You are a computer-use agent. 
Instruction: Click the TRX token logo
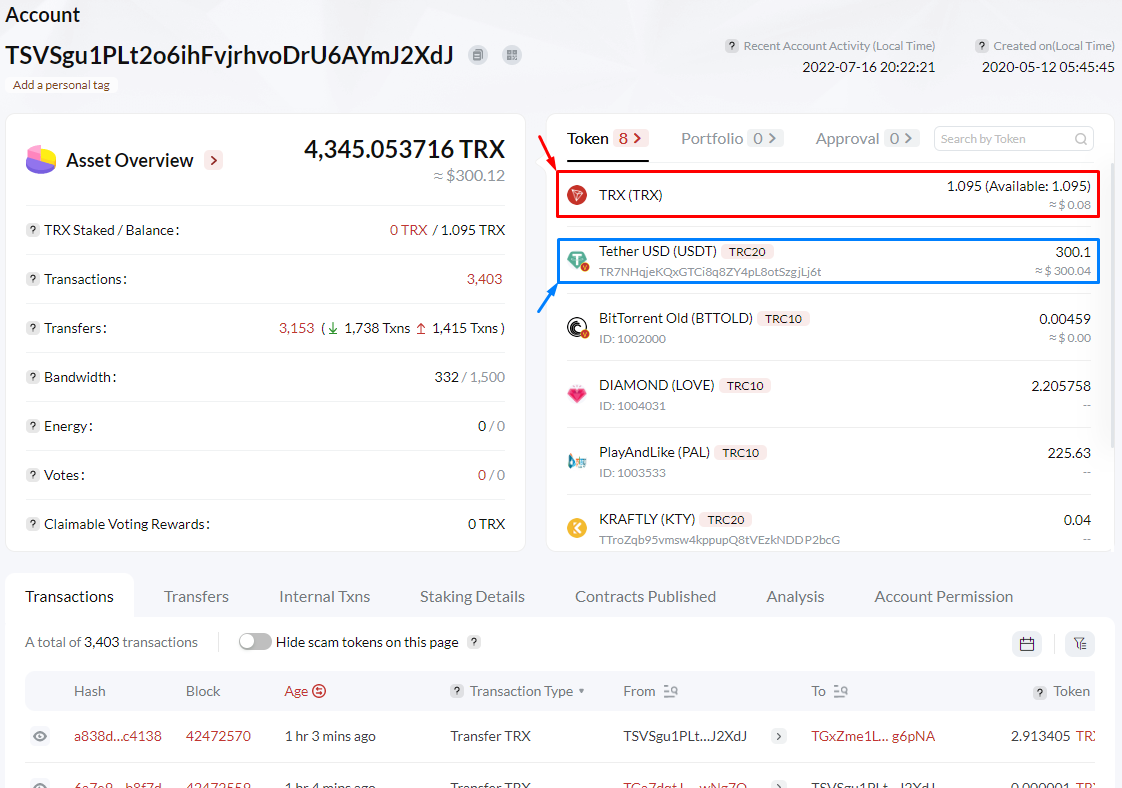(577, 195)
